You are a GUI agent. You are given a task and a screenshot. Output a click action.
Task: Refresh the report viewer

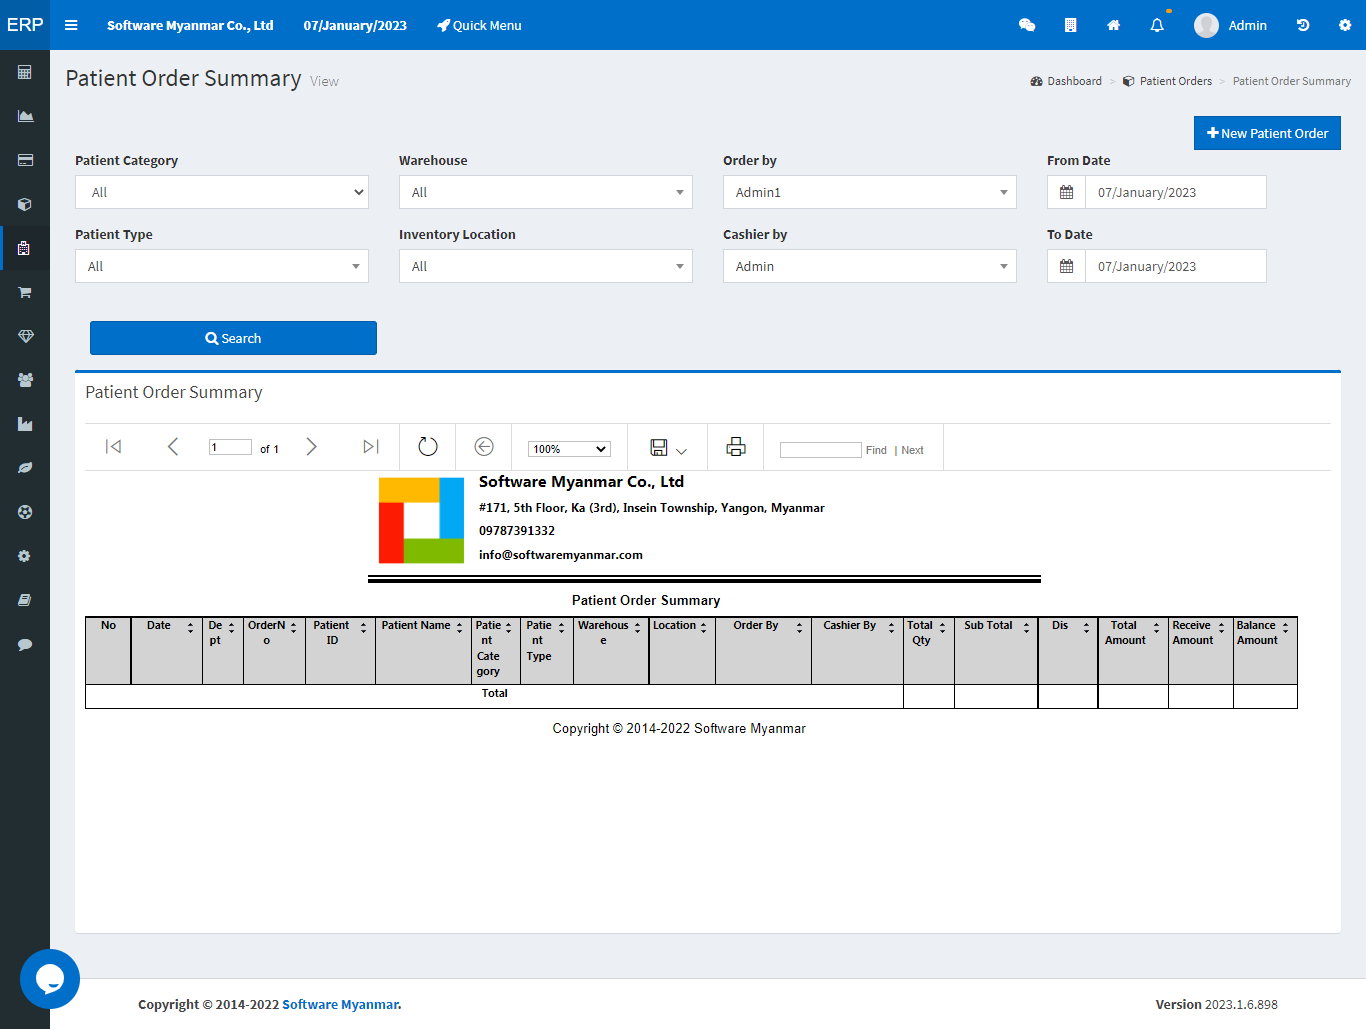point(428,447)
